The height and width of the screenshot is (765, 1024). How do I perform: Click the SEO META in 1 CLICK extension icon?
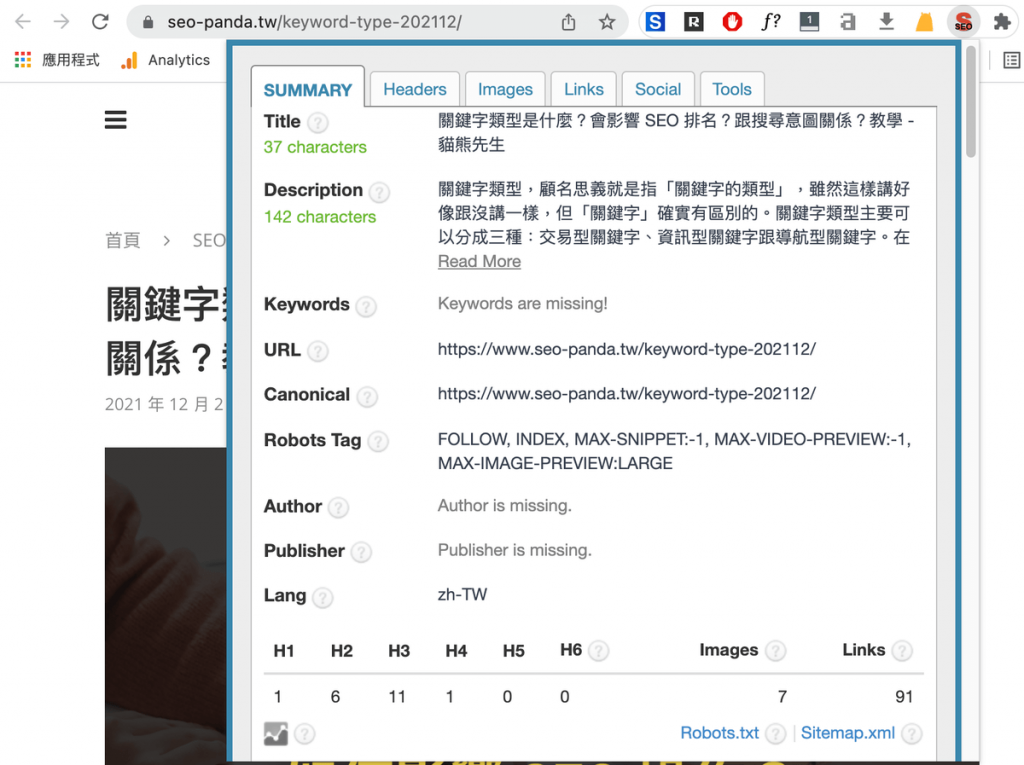point(962,21)
